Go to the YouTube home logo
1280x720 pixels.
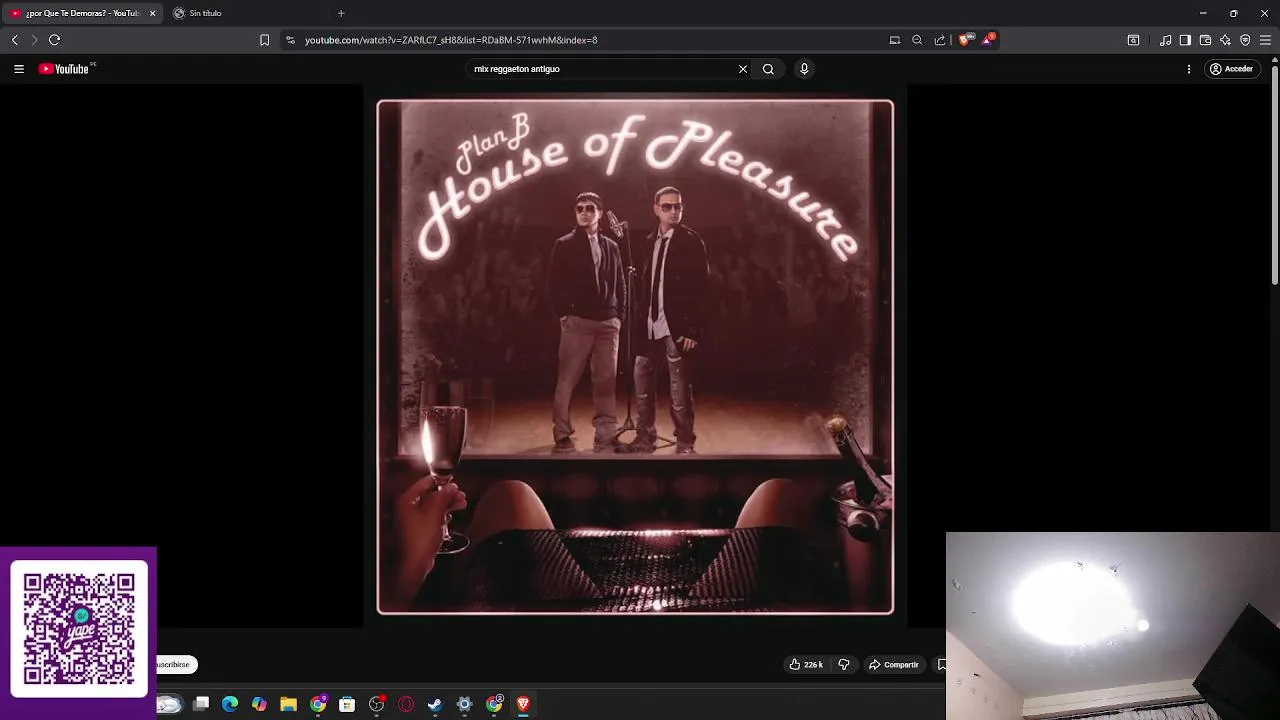pyautogui.click(x=64, y=69)
